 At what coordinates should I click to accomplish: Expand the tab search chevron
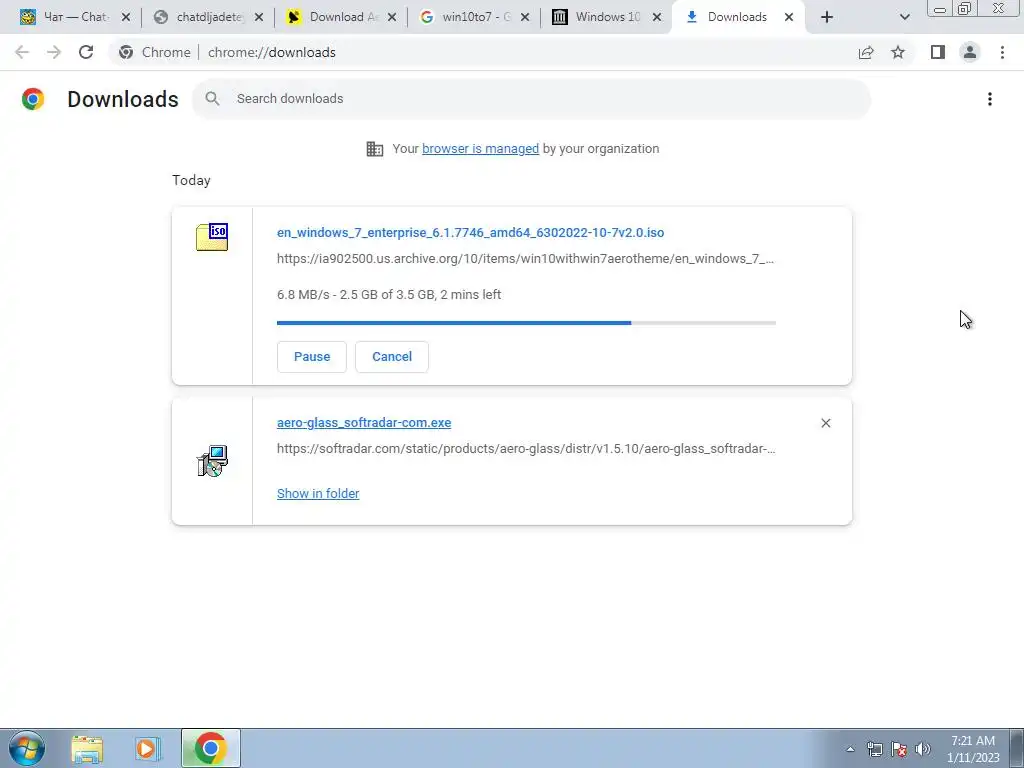904,18
